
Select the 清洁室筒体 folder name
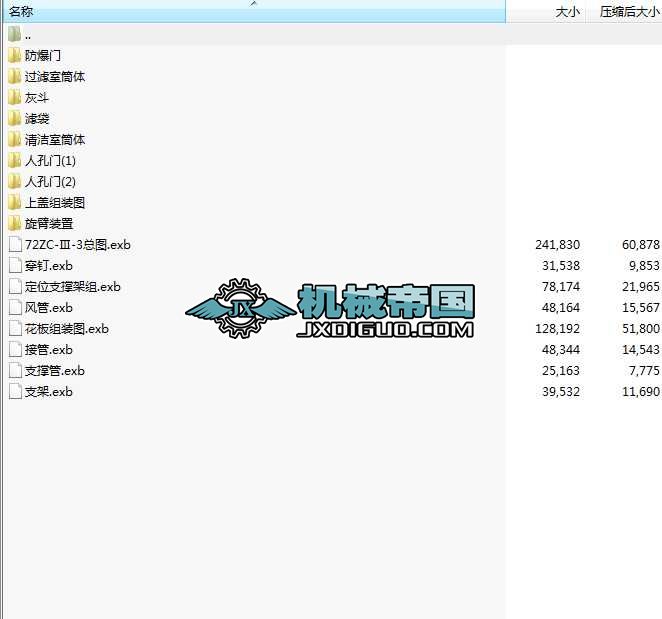tap(55, 139)
